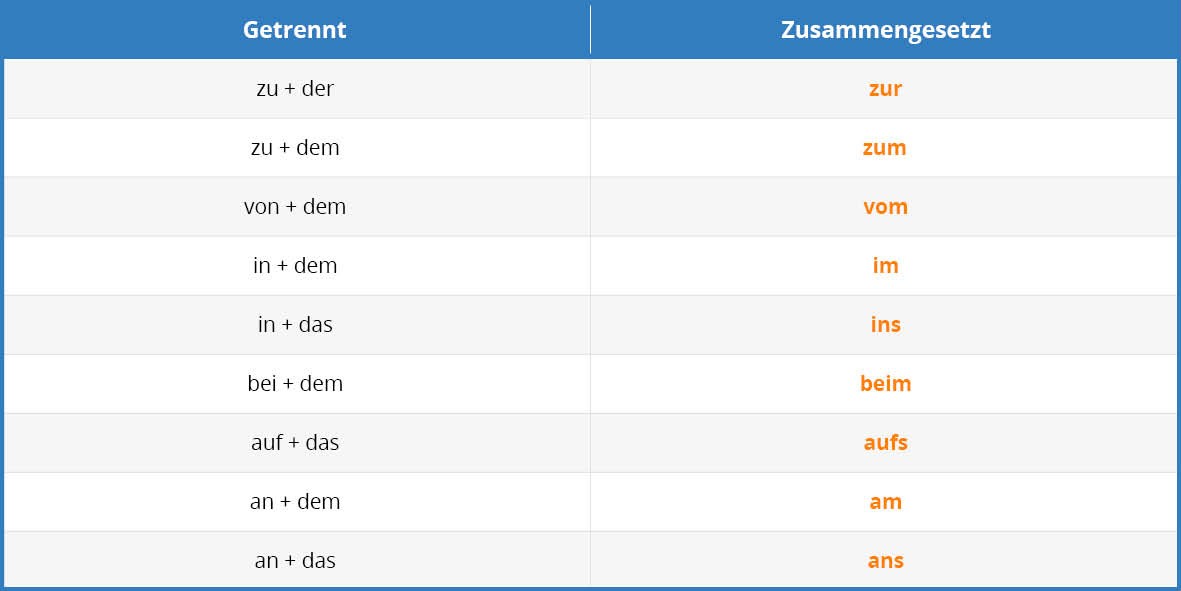Select the orange 'ins' word
1181x591 pixels.
point(885,324)
